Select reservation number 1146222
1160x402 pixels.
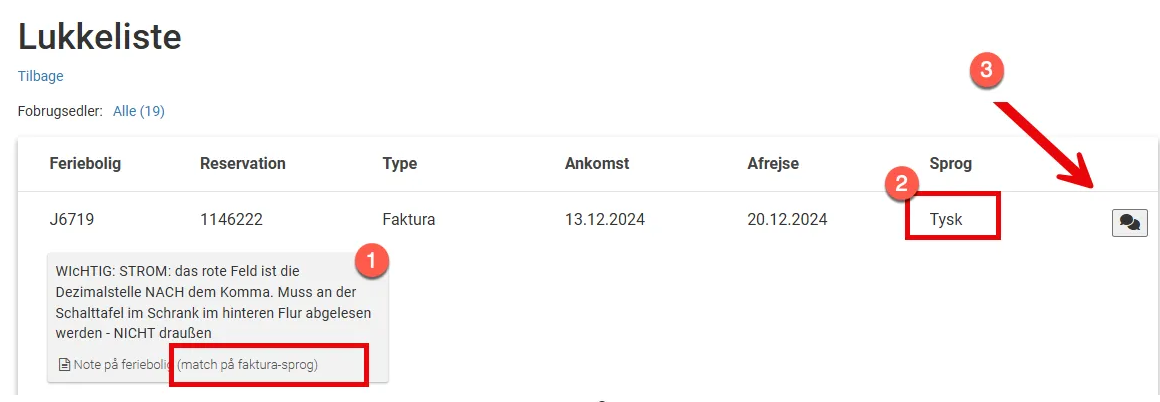pos(232,220)
